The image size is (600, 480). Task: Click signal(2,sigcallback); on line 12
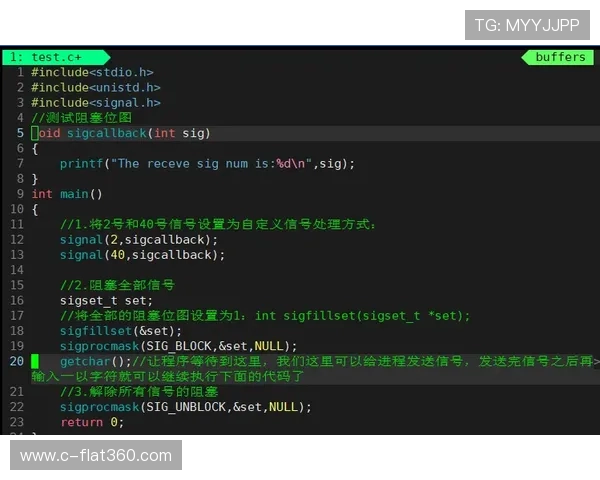click(139, 240)
